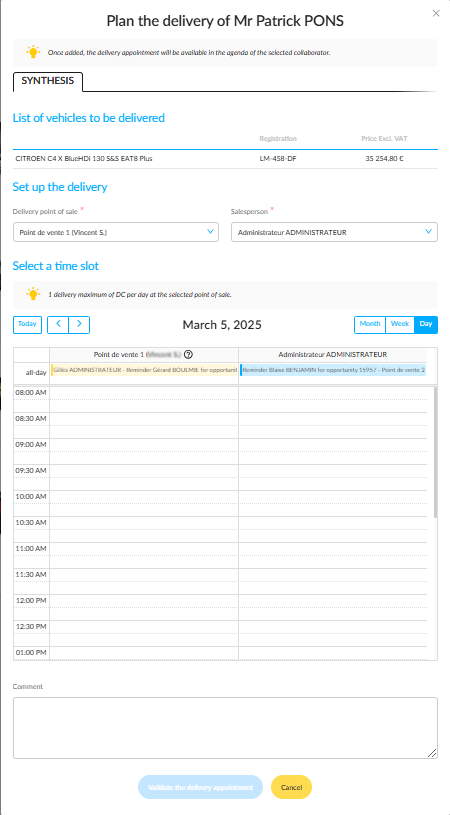450x815 pixels.
Task: Go to next day with right arrow
Action: click(80, 325)
